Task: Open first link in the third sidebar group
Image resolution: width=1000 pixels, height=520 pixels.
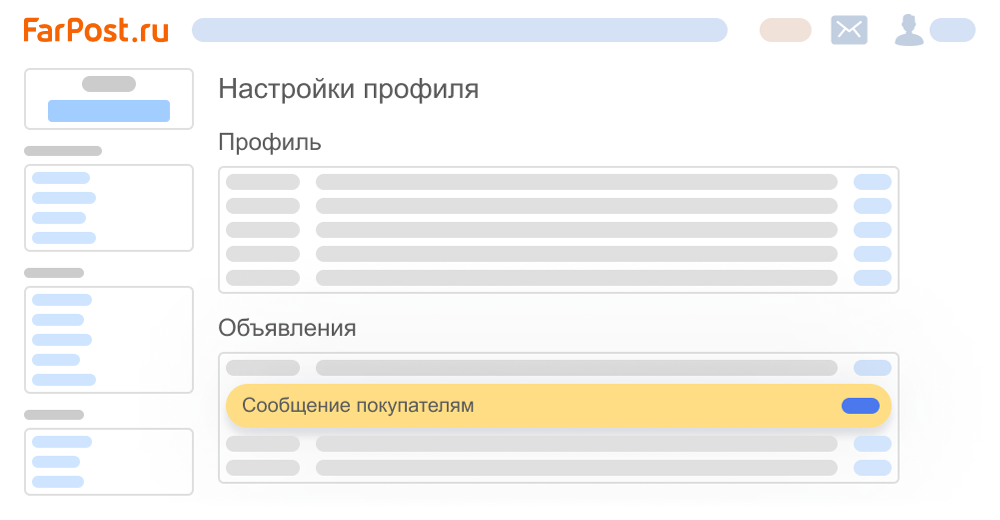Action: click(x=62, y=442)
